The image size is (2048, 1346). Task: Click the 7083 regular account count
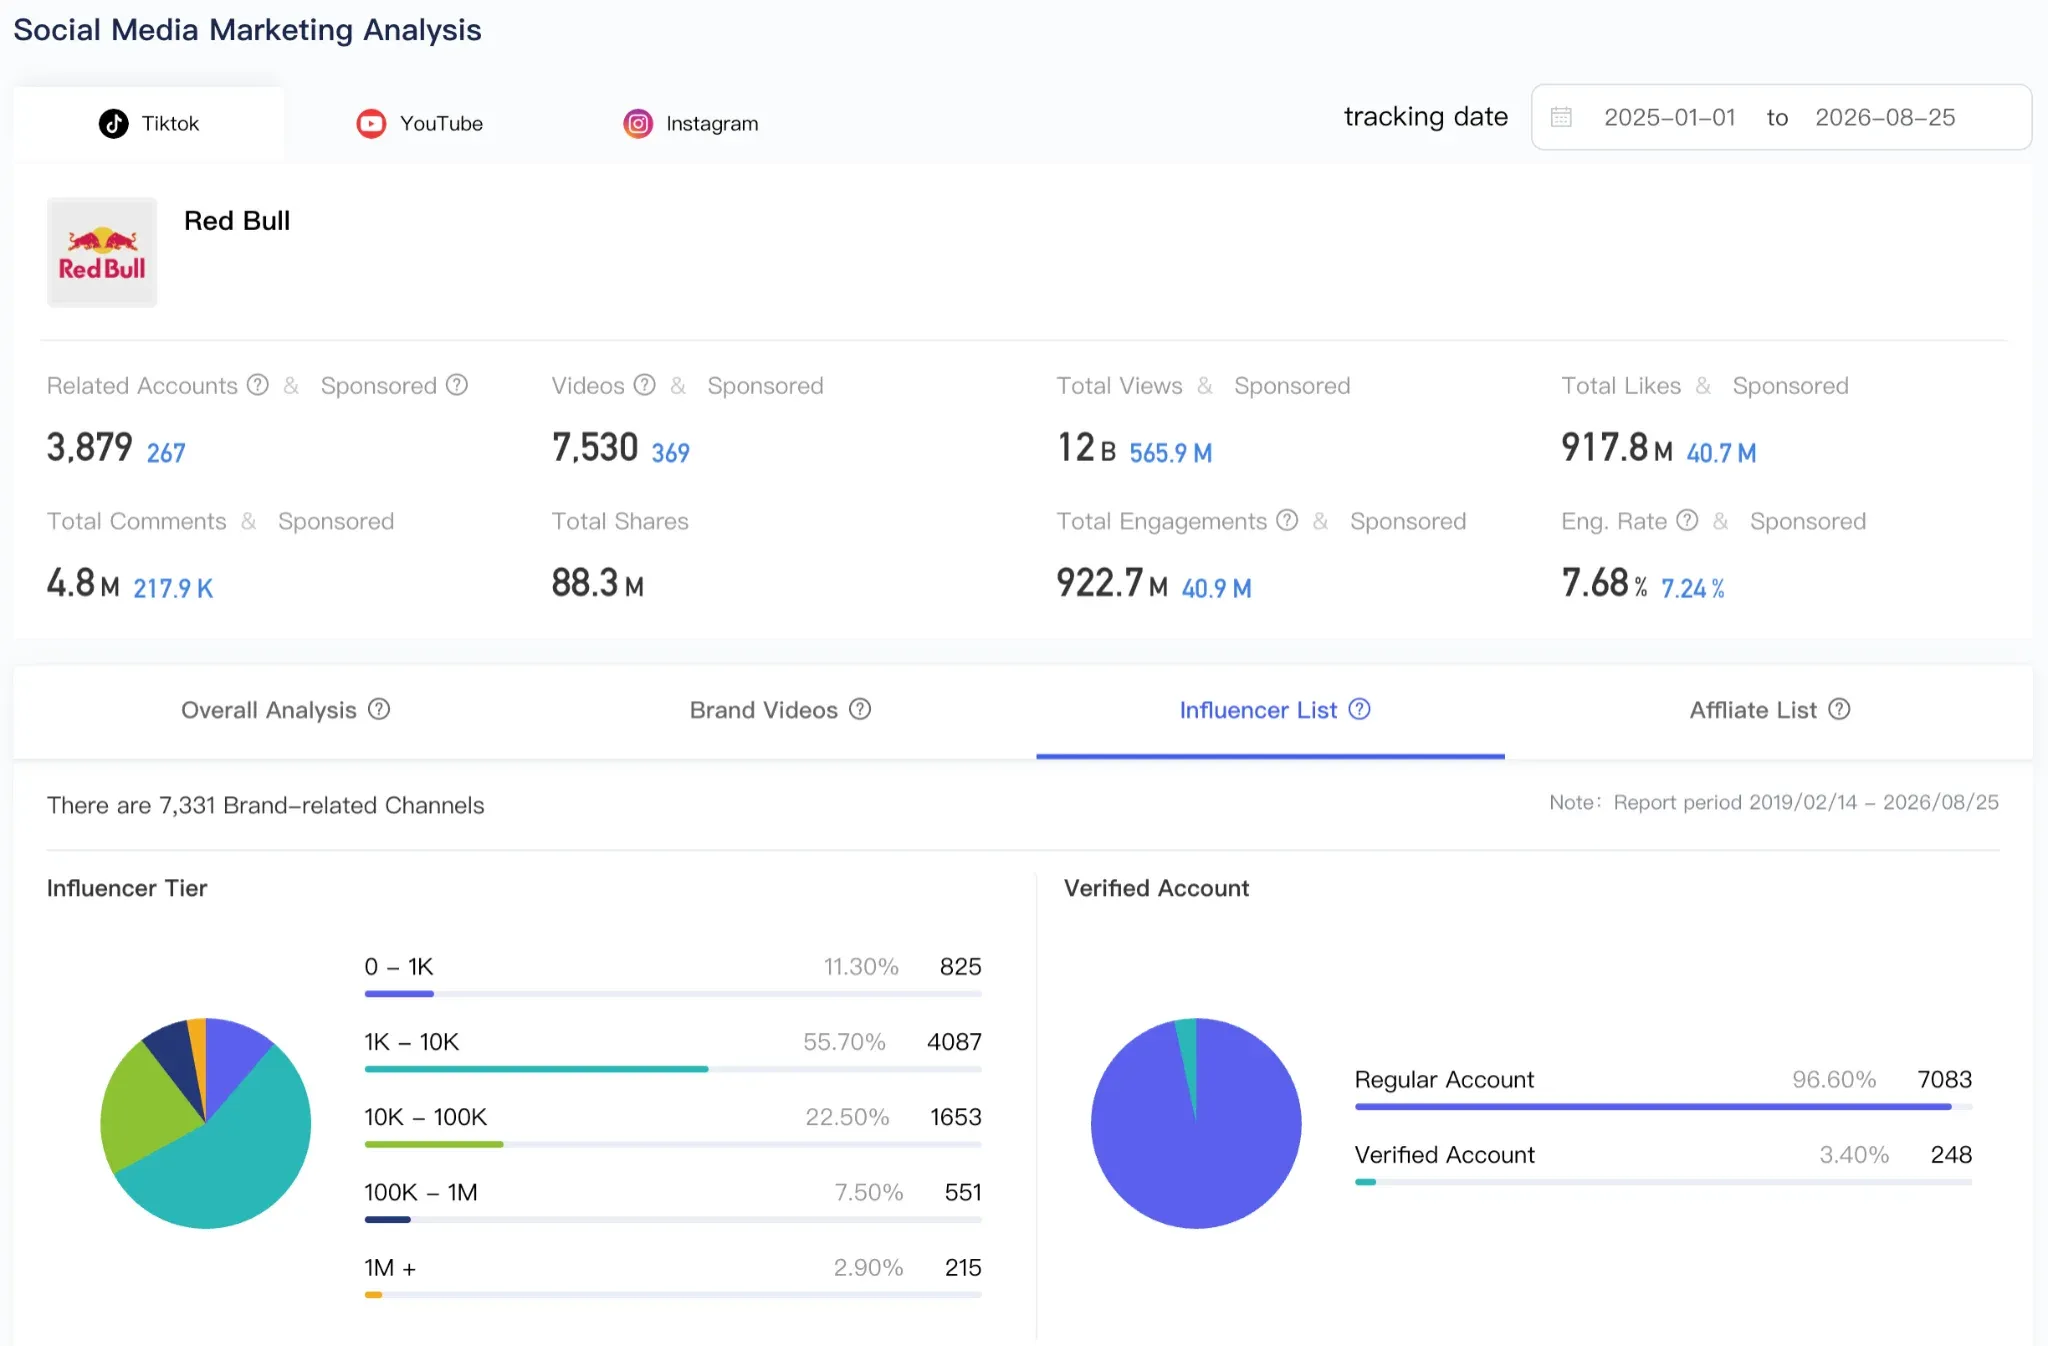[1945, 1079]
